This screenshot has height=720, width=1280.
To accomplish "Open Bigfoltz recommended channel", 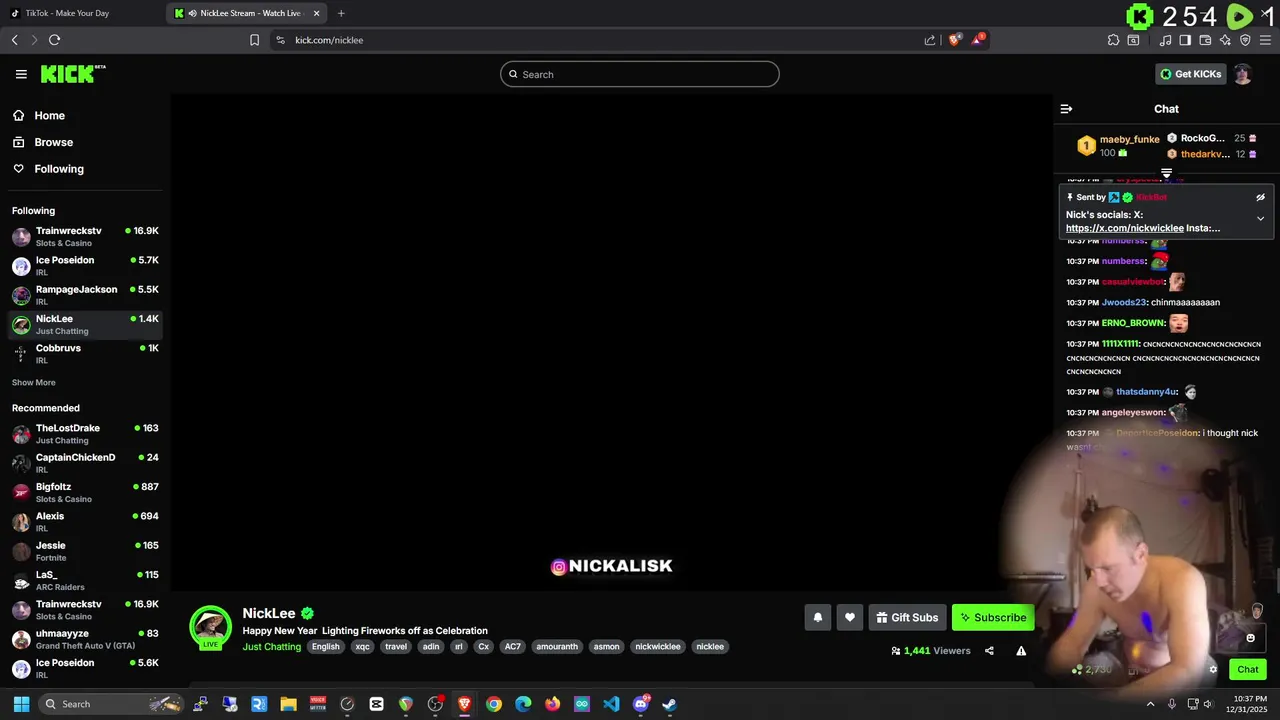I will coord(85,493).
